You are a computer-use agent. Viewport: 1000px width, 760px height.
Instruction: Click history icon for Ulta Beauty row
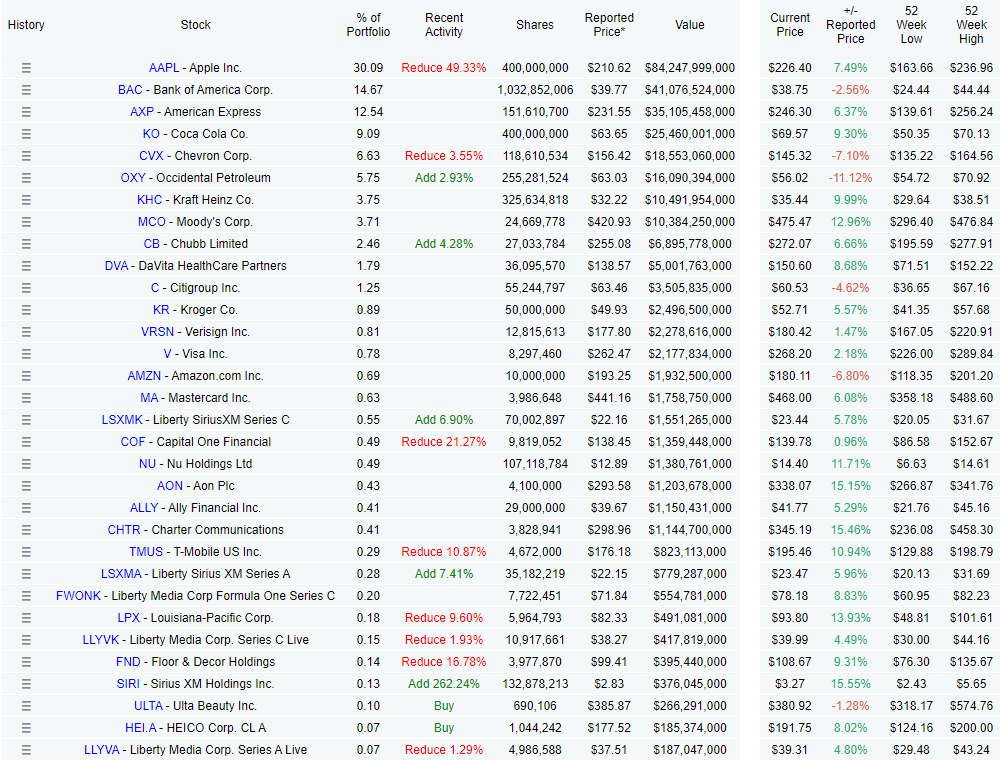pos(26,706)
